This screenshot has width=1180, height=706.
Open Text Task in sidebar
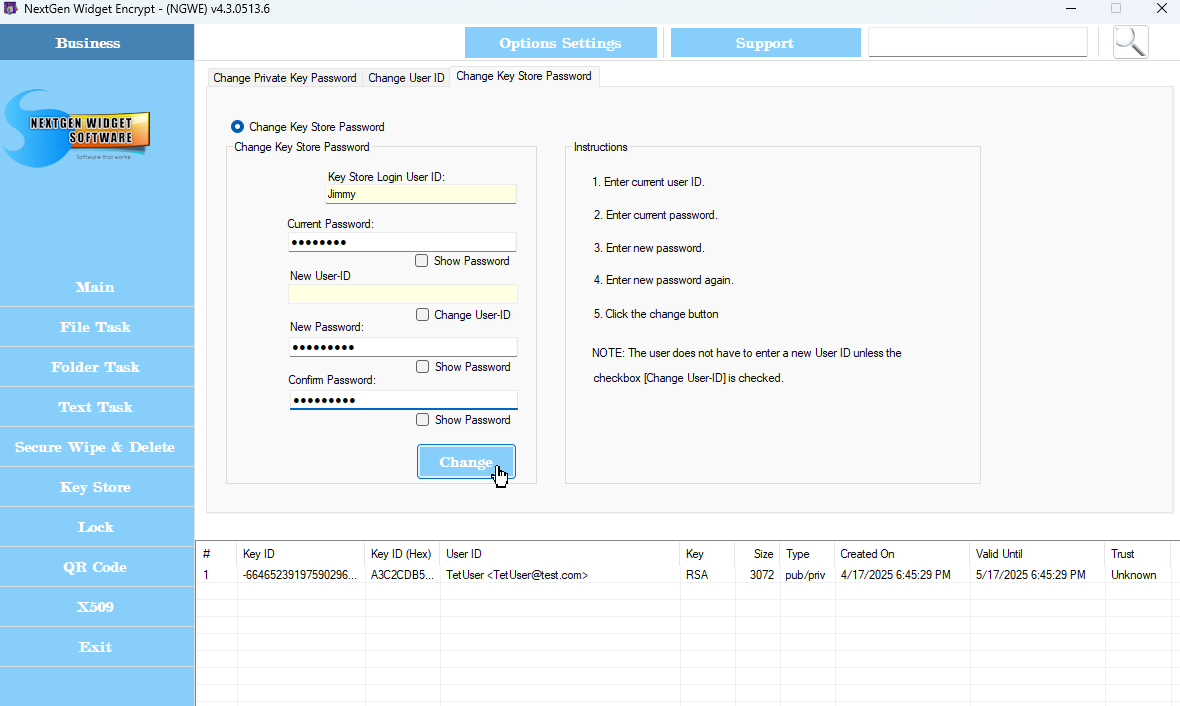tap(96, 406)
